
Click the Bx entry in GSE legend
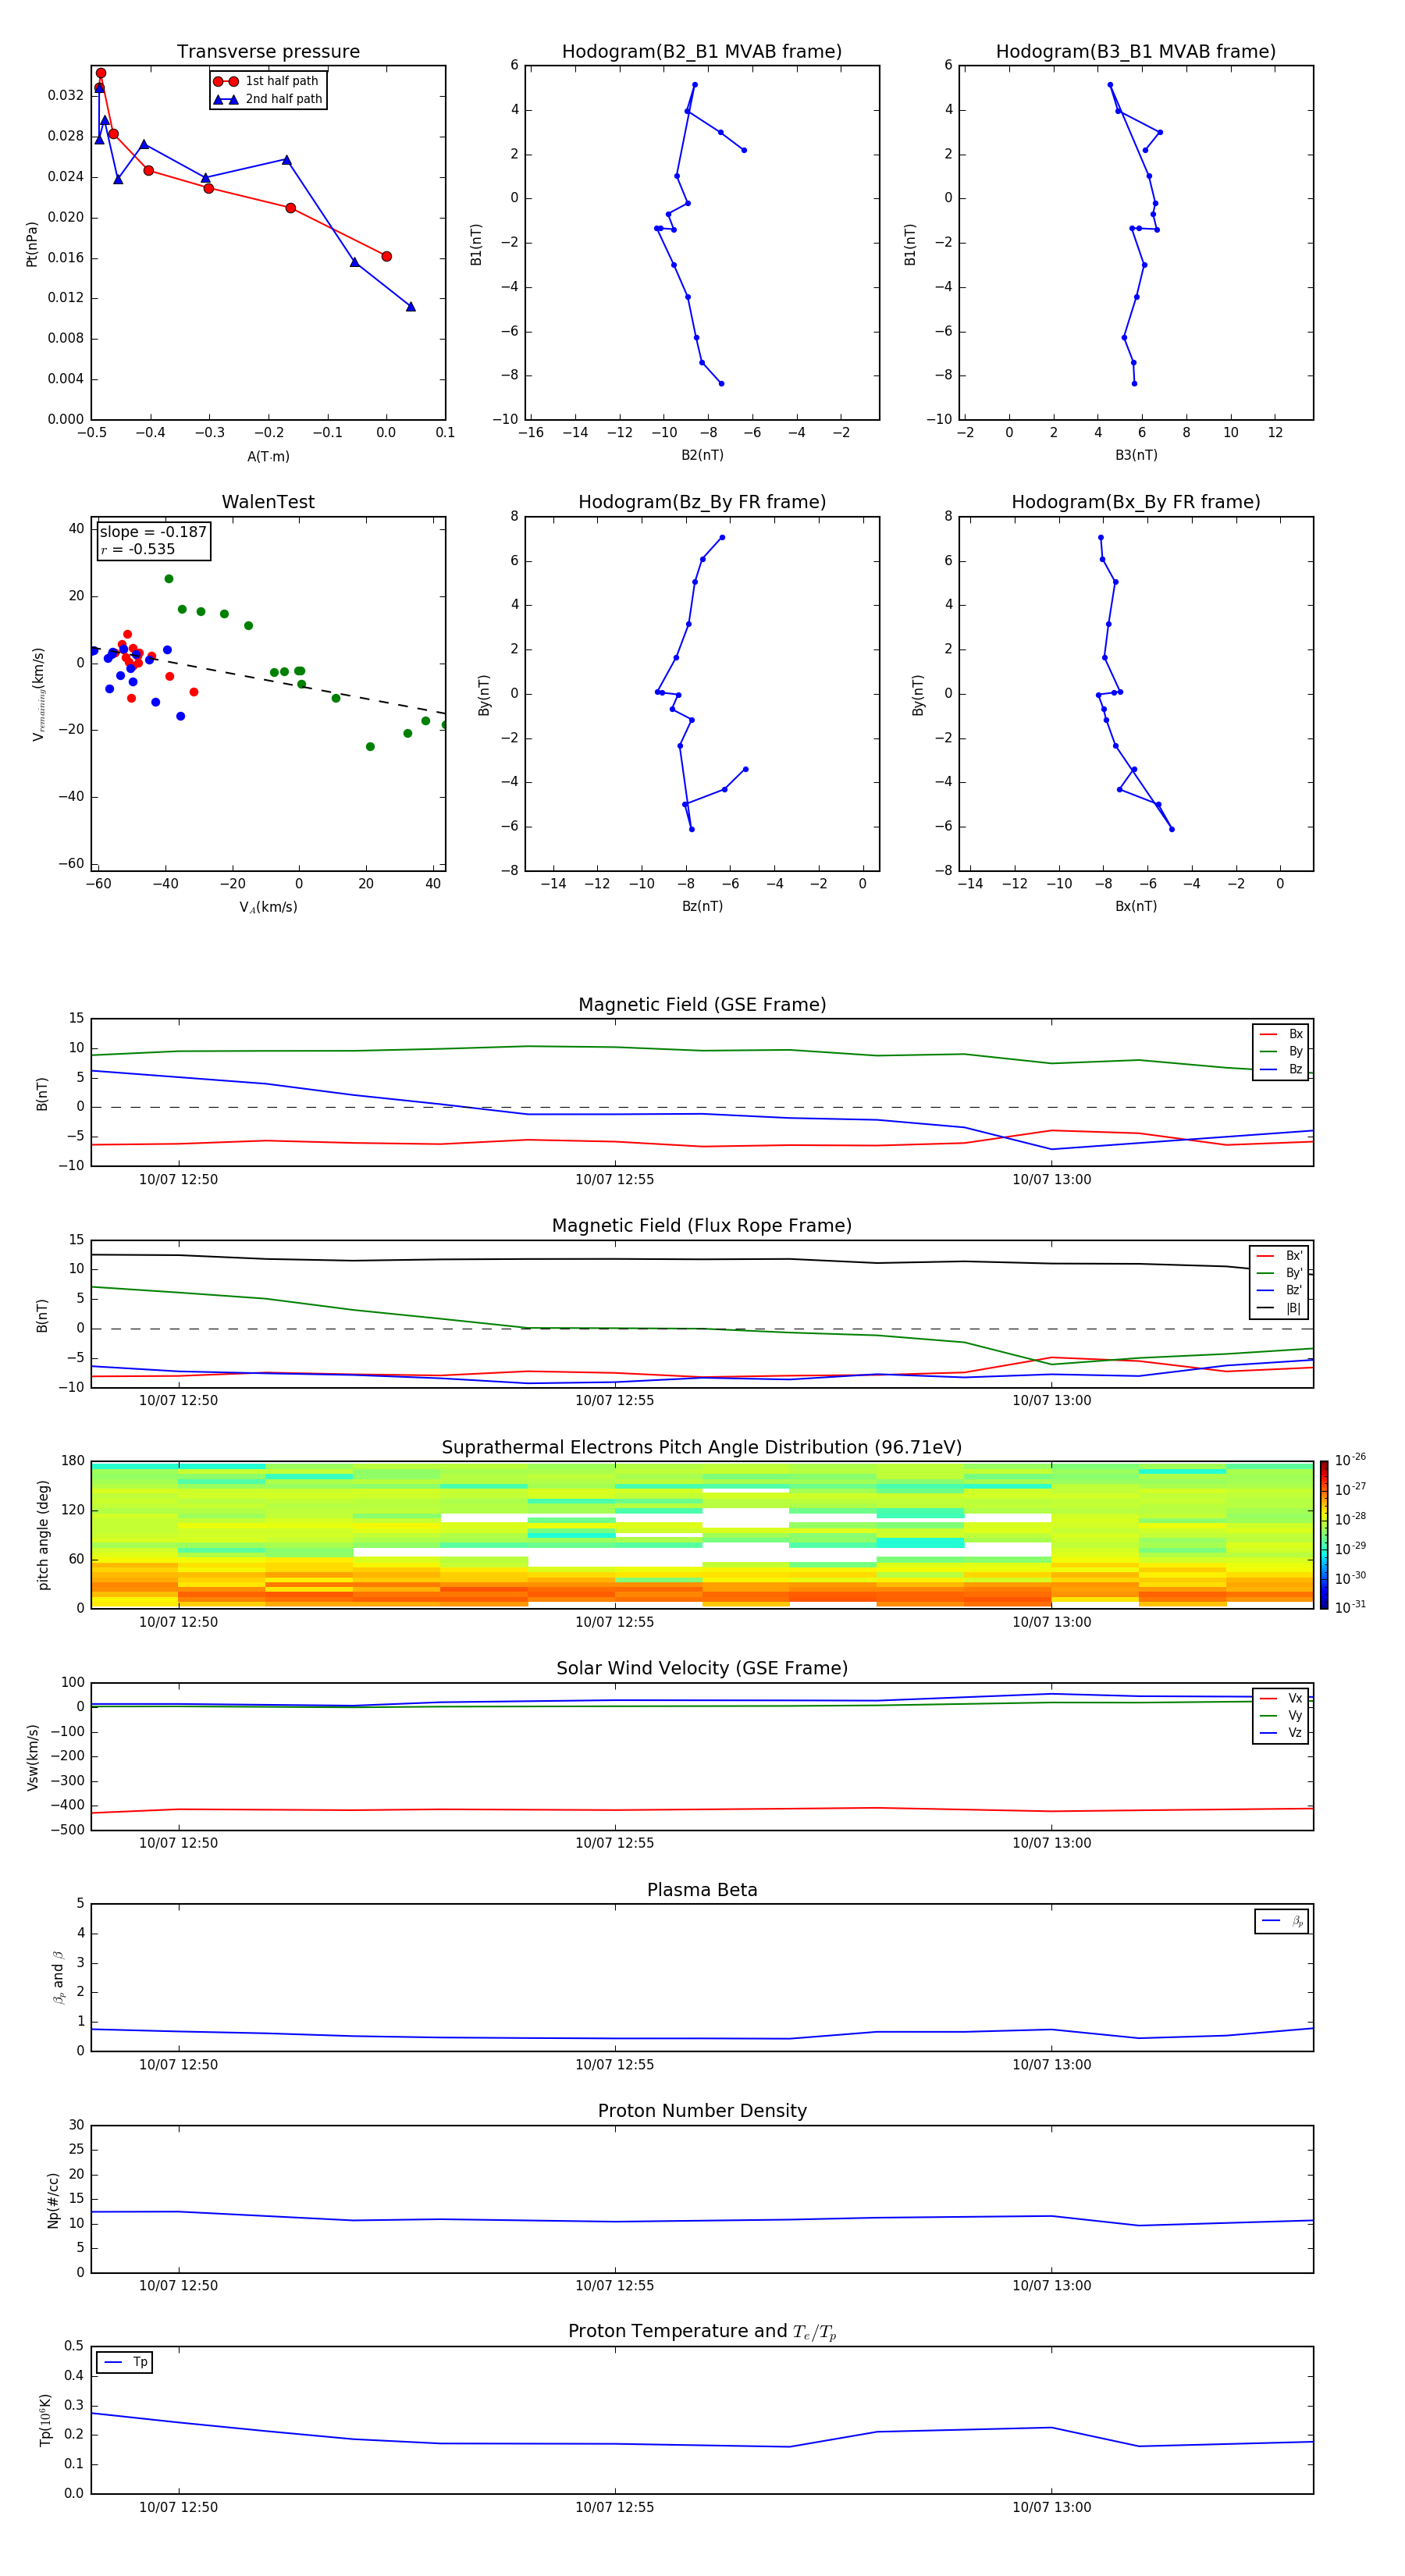tap(1281, 1034)
